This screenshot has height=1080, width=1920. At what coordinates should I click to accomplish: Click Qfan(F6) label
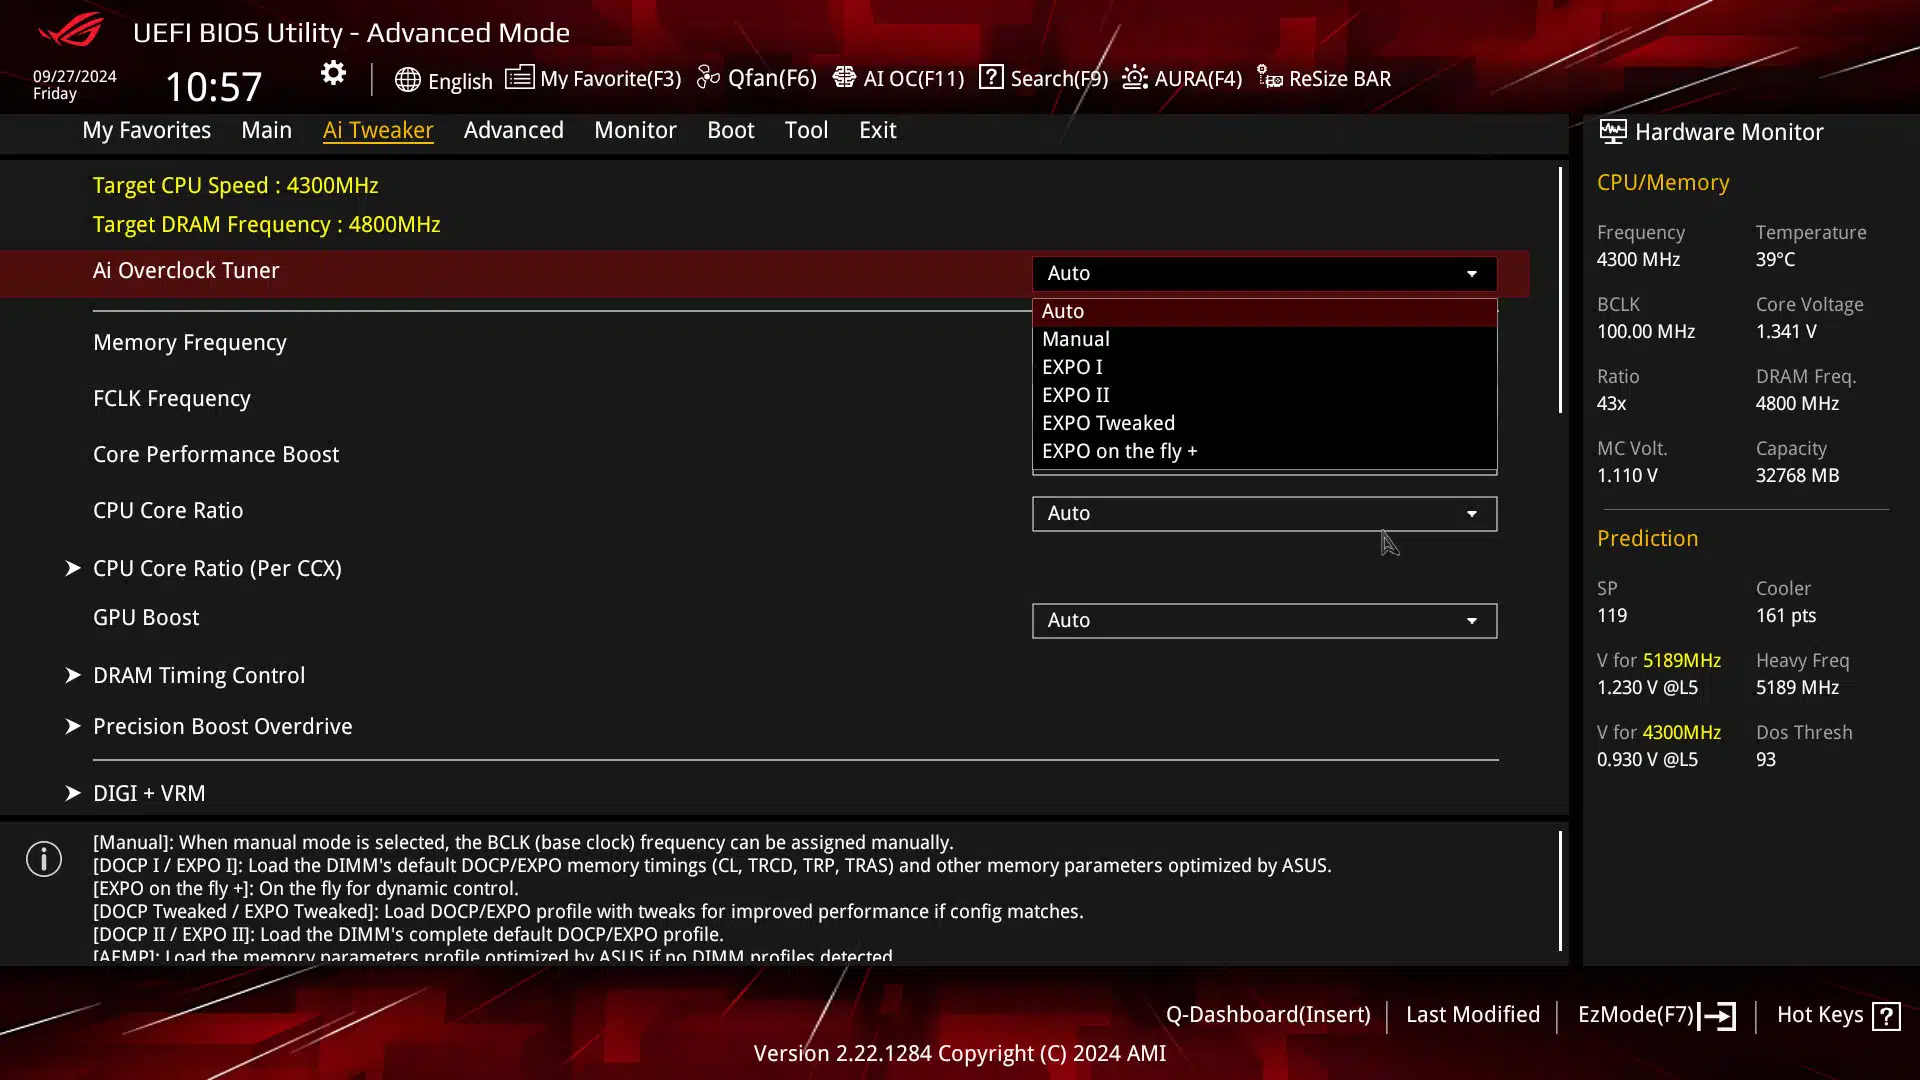tap(772, 78)
